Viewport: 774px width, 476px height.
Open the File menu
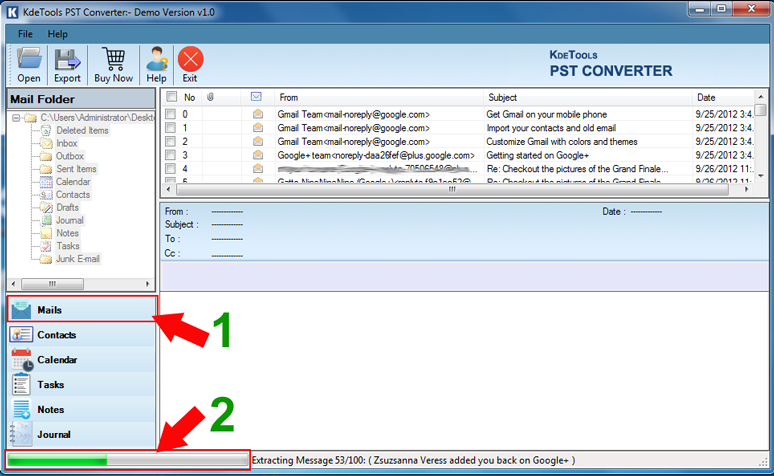tap(25, 34)
